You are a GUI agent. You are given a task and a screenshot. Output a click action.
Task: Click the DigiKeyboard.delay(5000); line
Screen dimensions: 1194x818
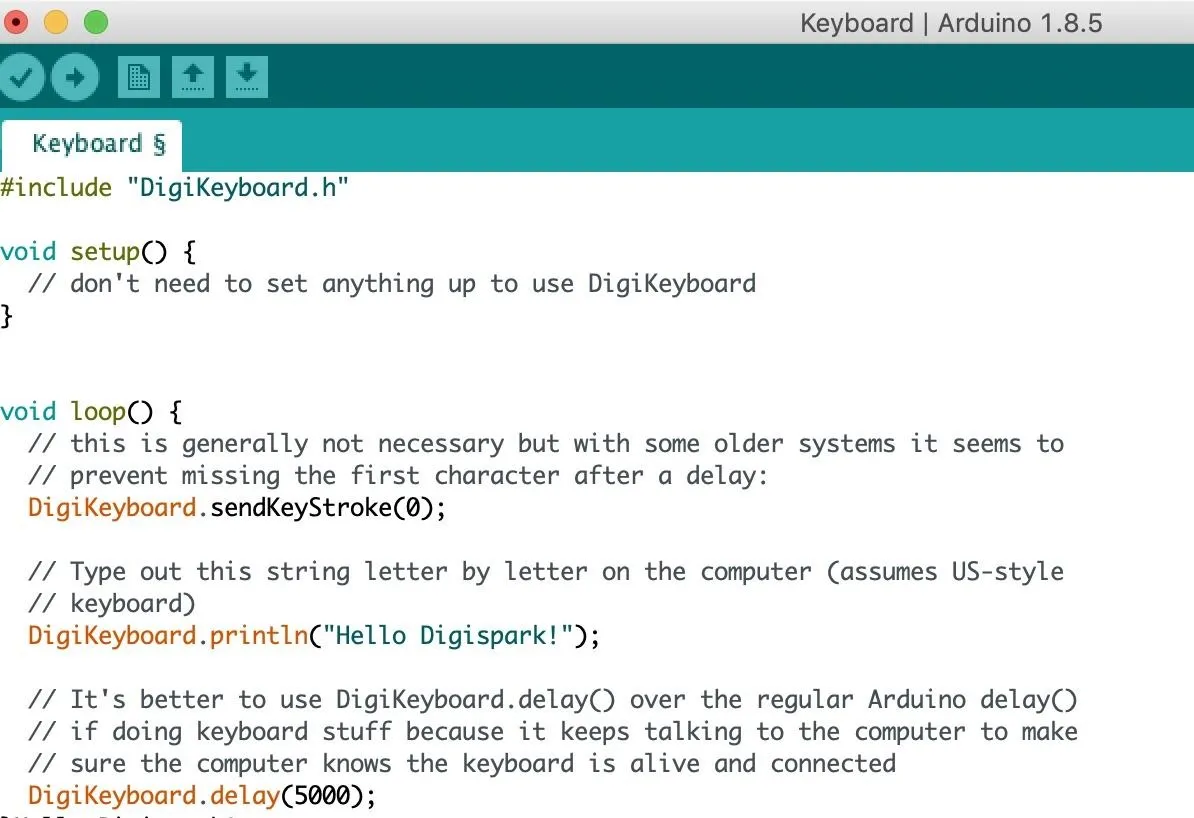202,795
